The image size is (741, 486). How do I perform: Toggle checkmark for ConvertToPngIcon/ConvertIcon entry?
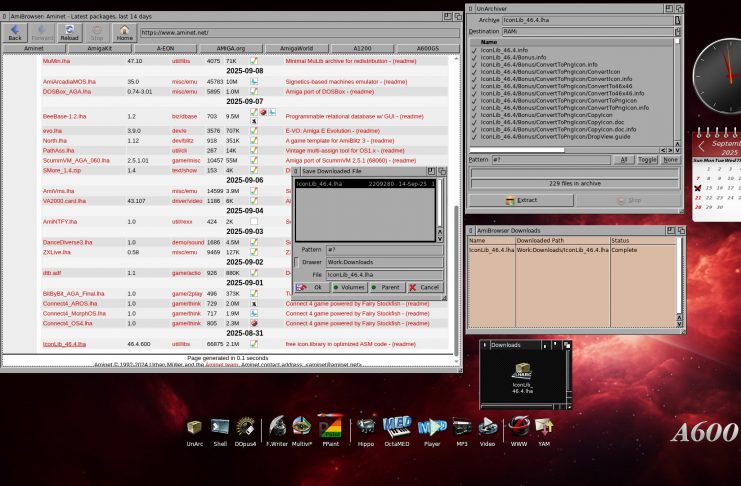[474, 72]
